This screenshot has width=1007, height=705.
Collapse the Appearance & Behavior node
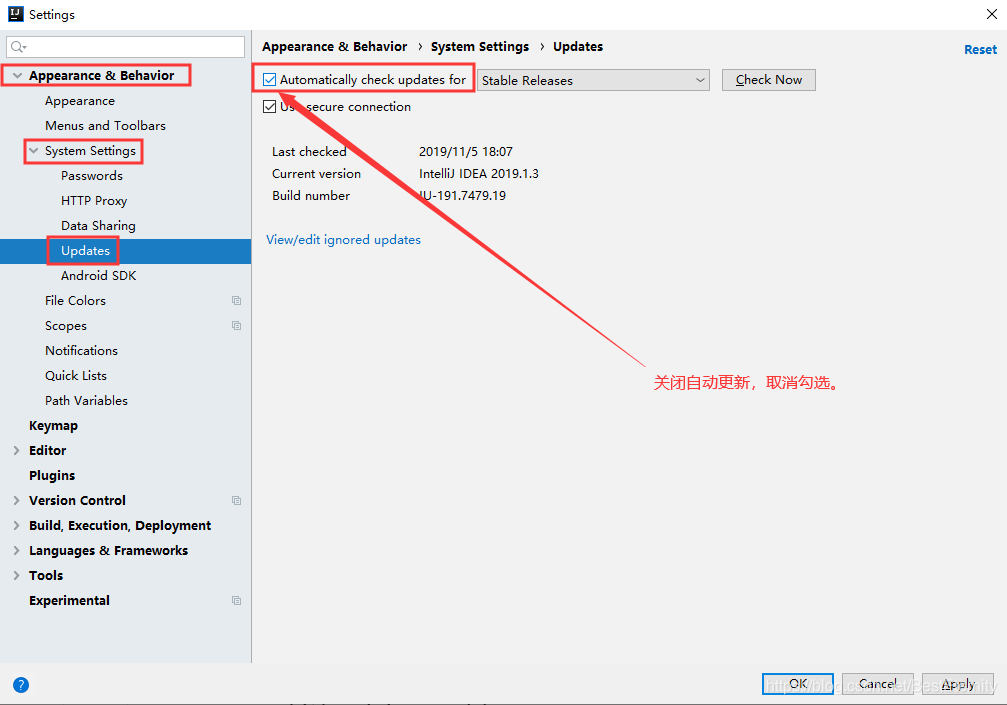[17, 76]
